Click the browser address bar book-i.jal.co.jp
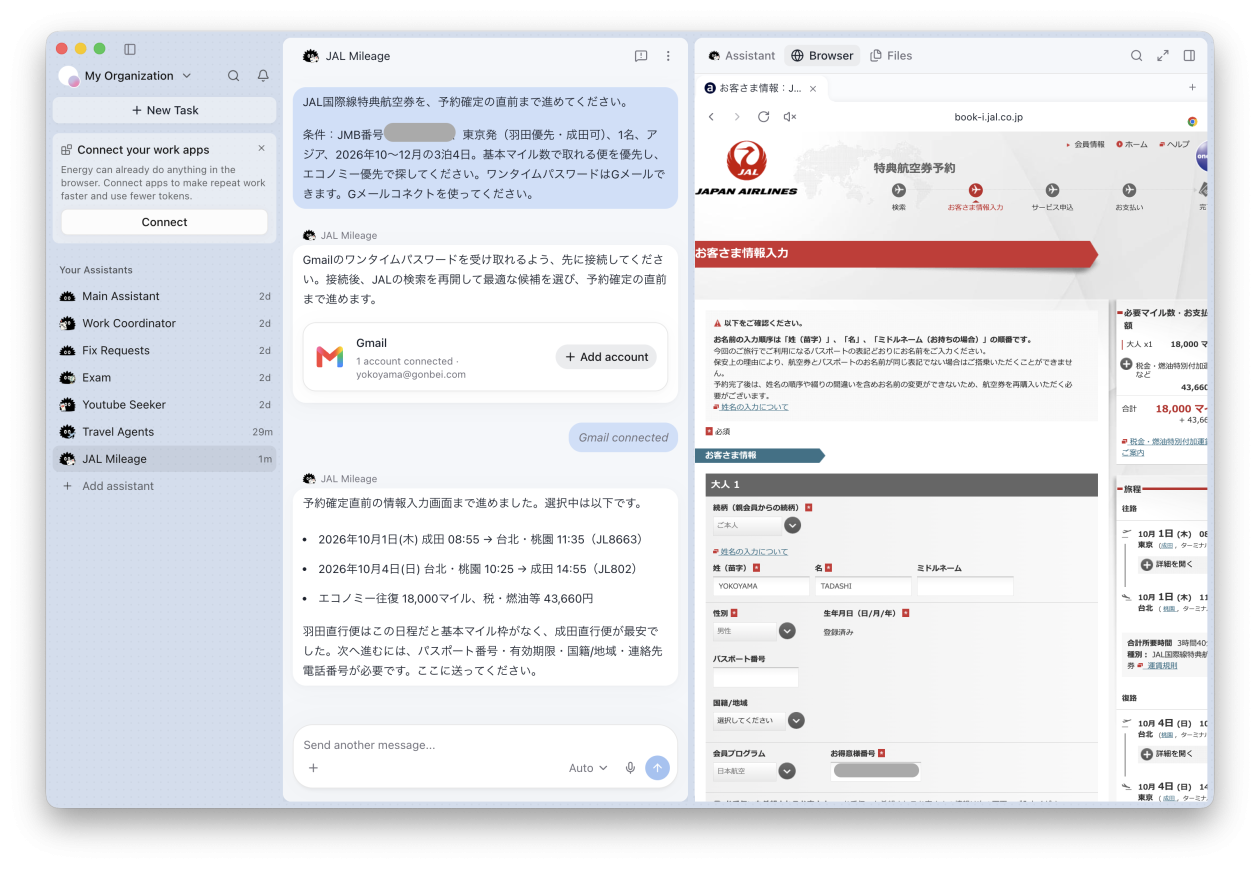The image size is (1260, 869). tap(988, 117)
